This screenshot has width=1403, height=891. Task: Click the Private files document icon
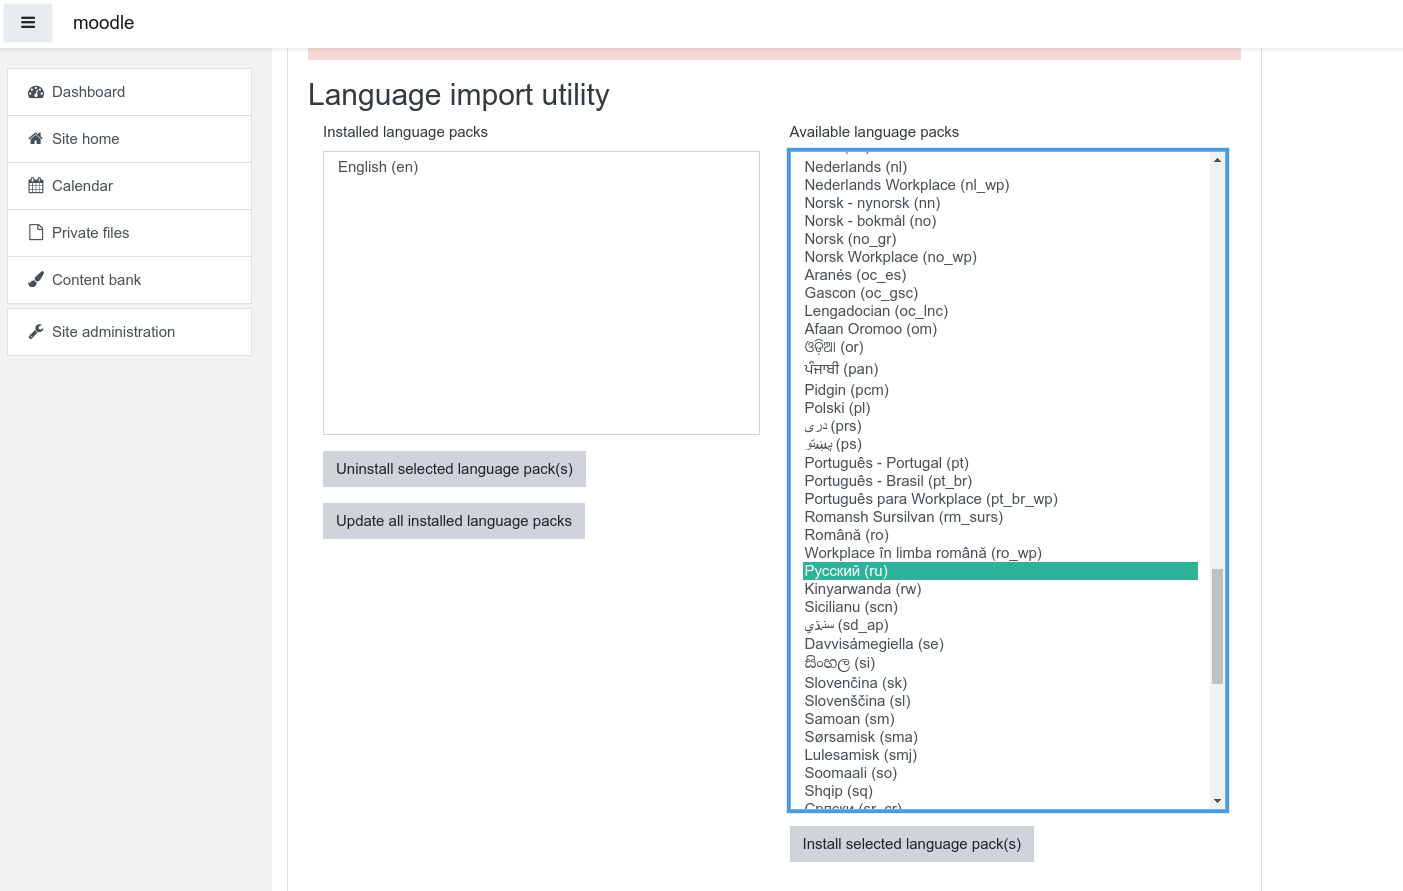tap(36, 233)
